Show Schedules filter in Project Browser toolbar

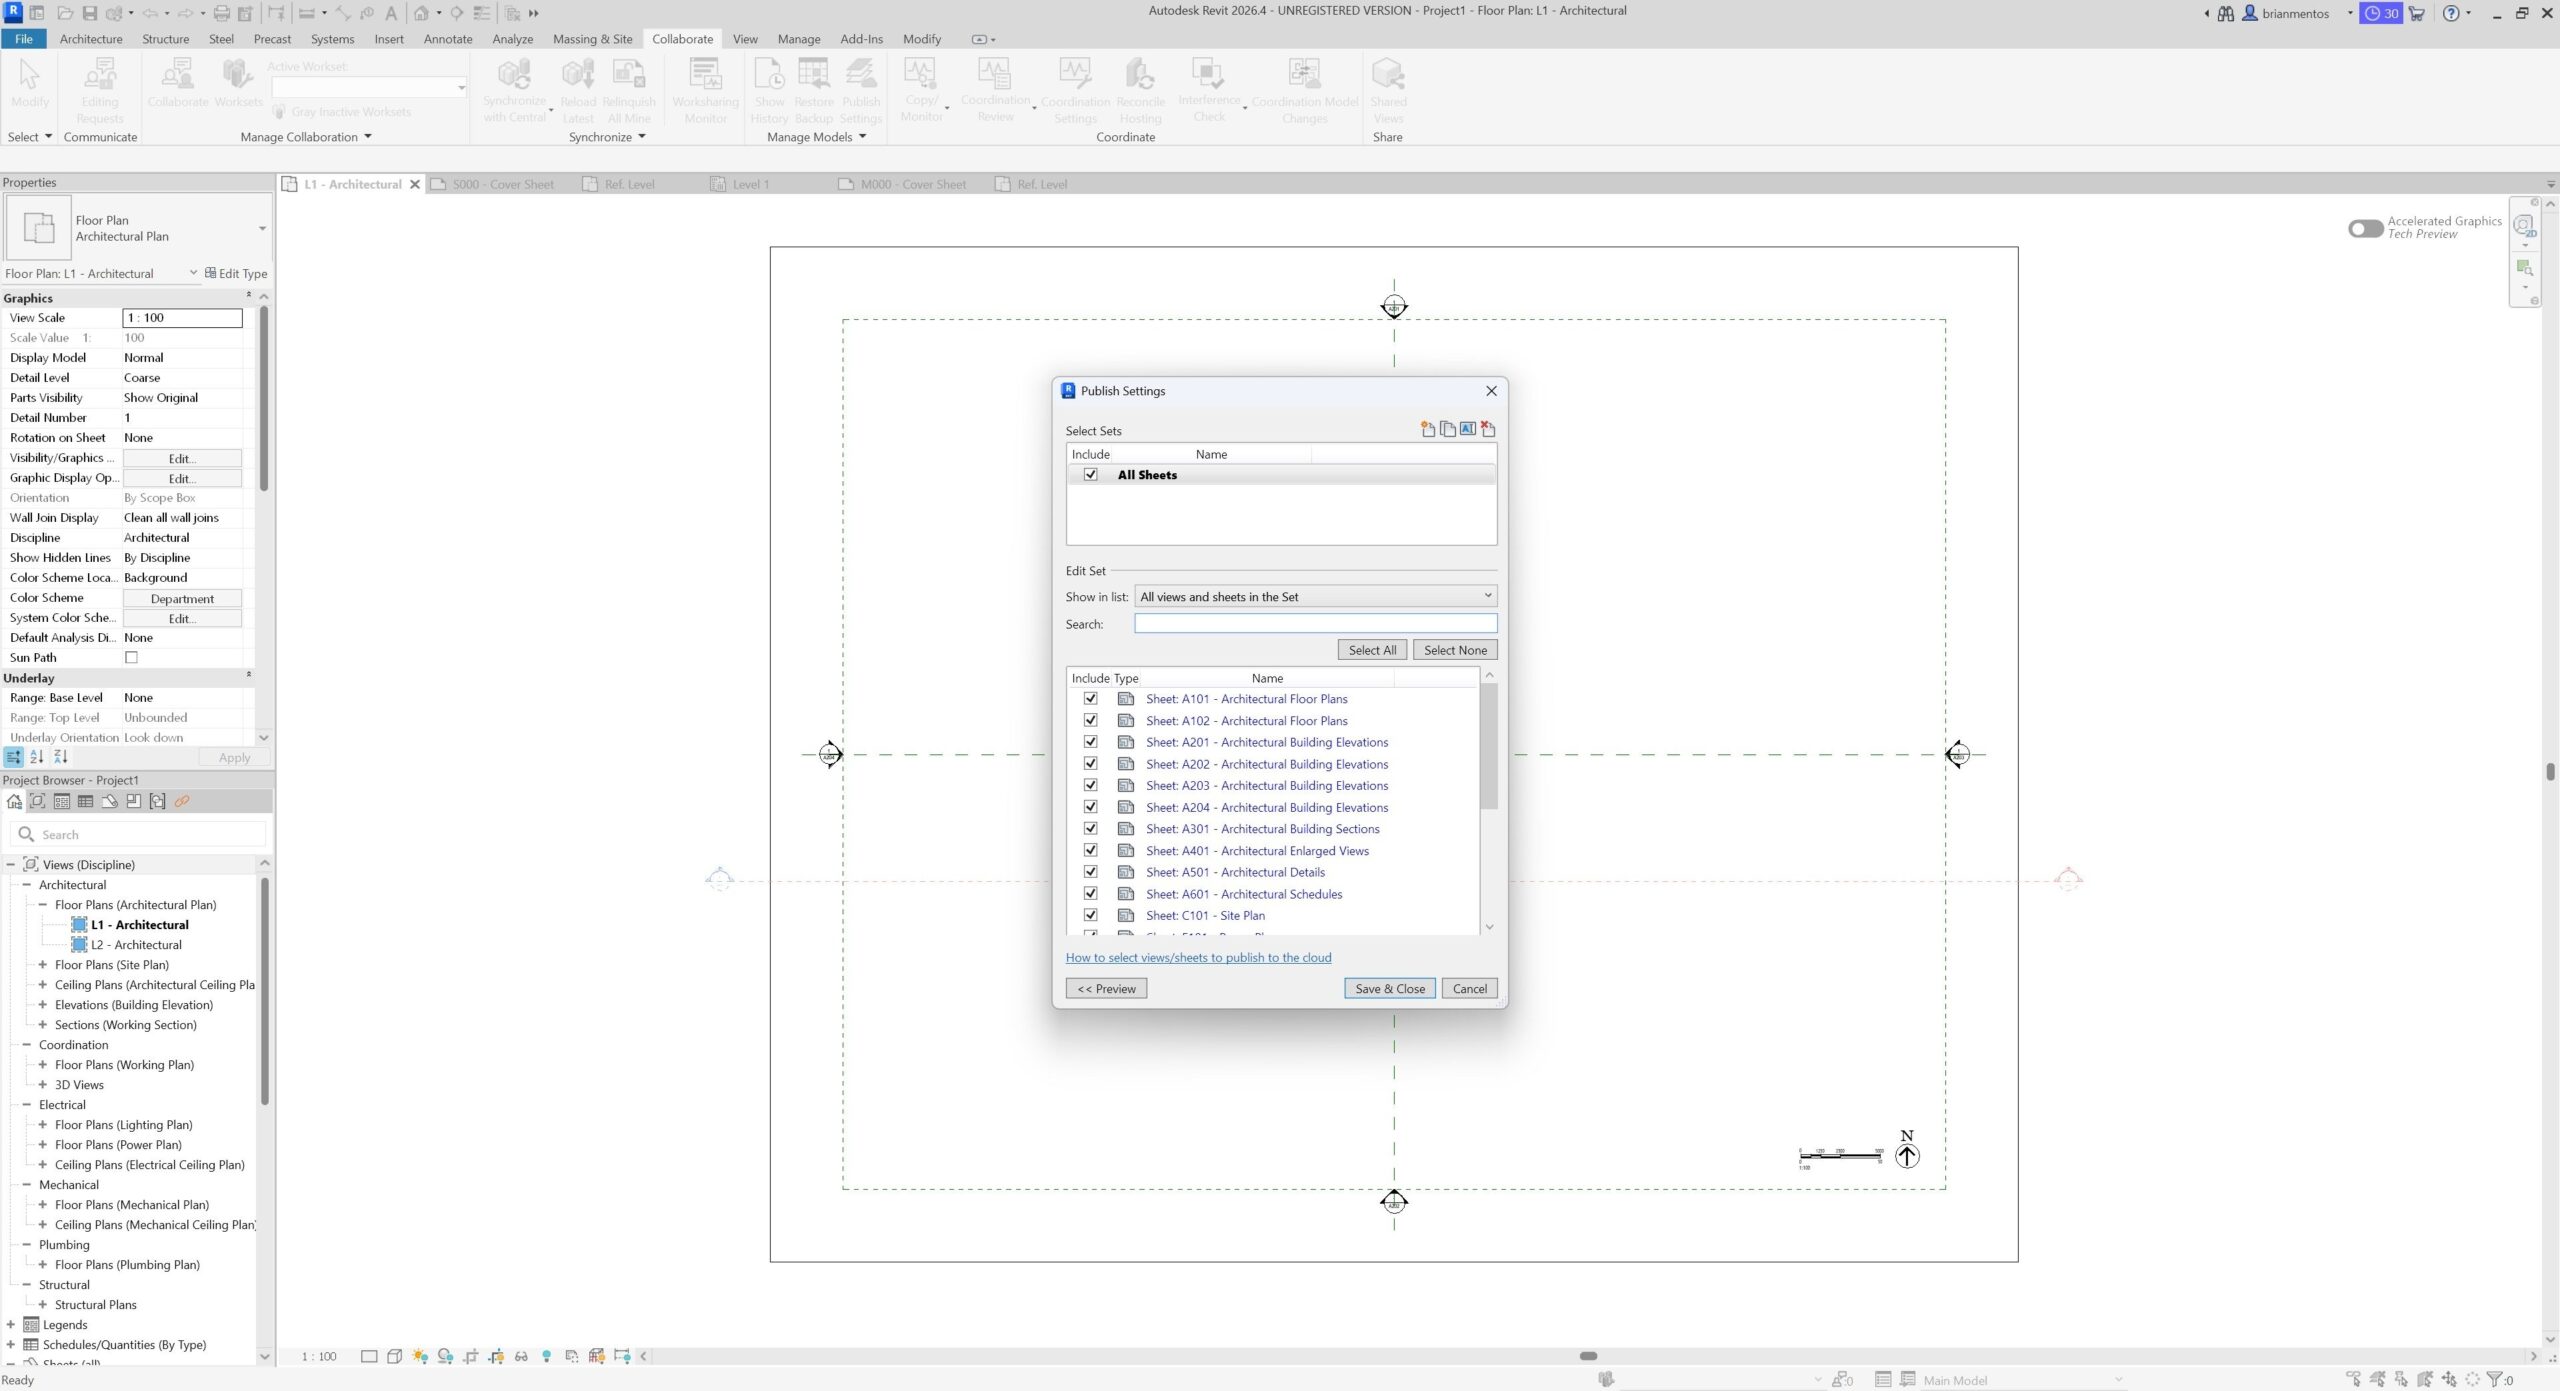coord(86,802)
